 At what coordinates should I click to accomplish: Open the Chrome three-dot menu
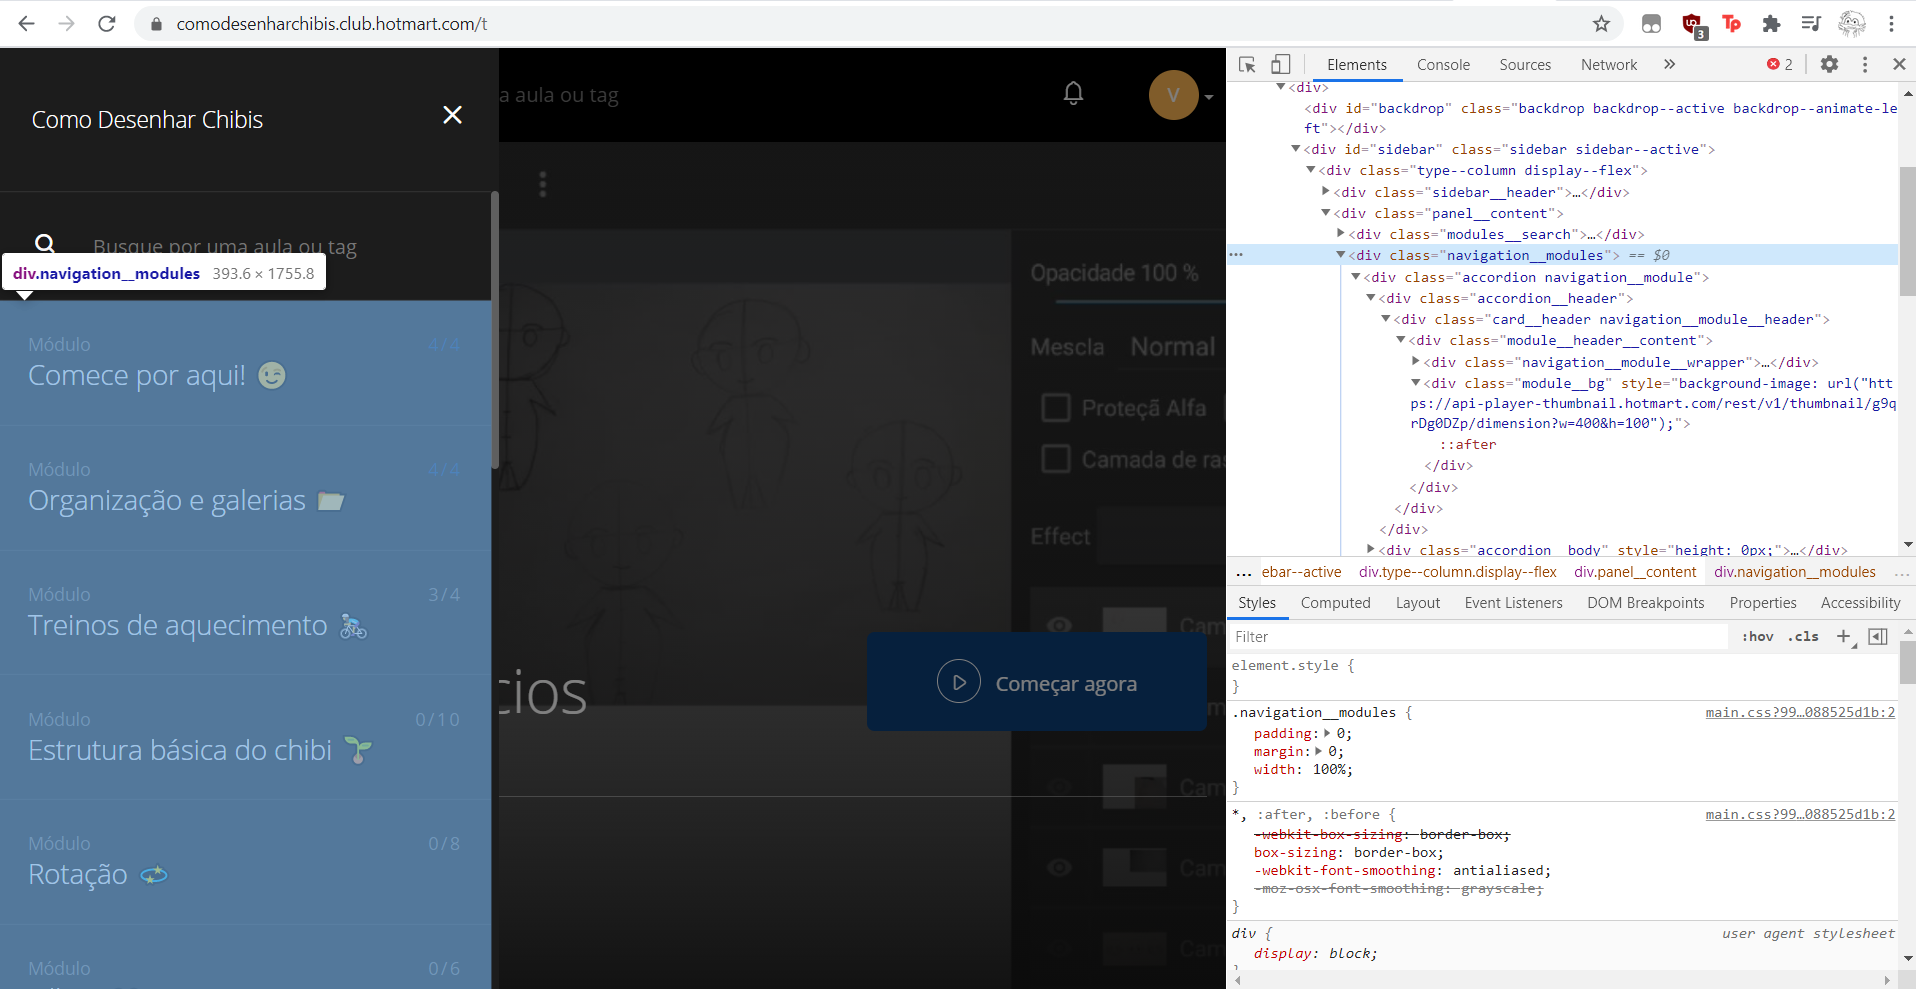(x=1891, y=23)
